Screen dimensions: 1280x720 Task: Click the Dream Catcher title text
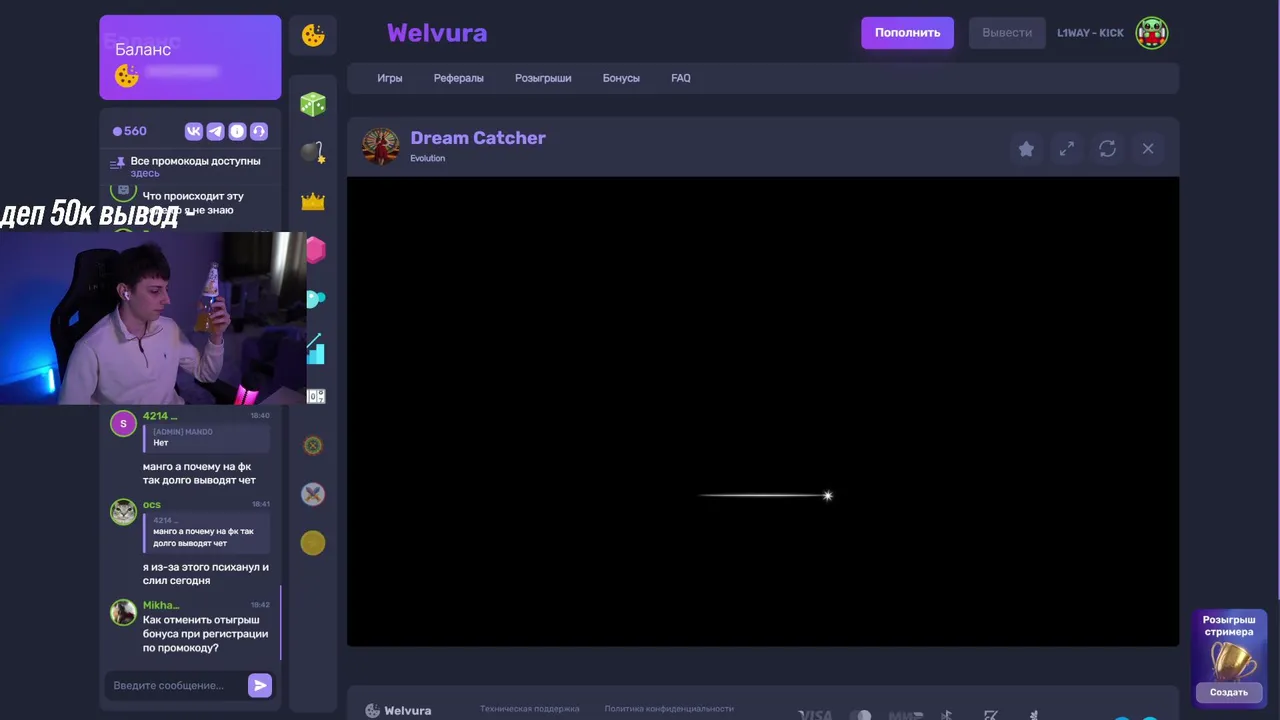[478, 138]
